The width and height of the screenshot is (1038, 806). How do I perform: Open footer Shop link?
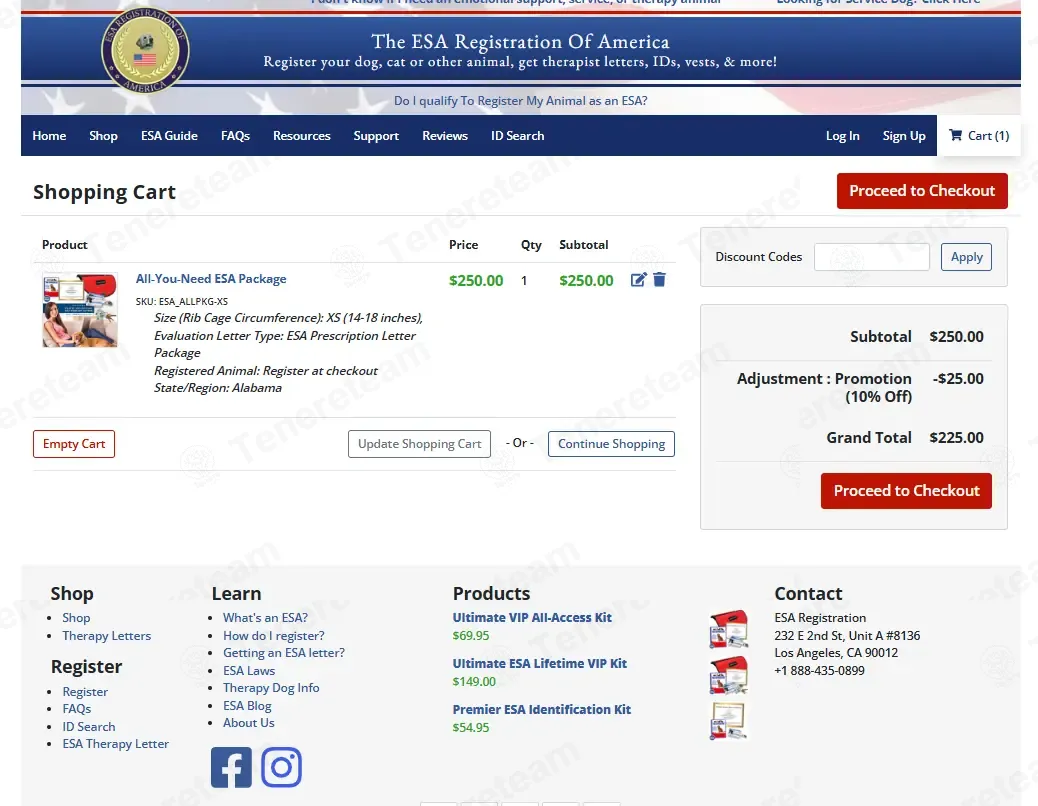click(76, 617)
